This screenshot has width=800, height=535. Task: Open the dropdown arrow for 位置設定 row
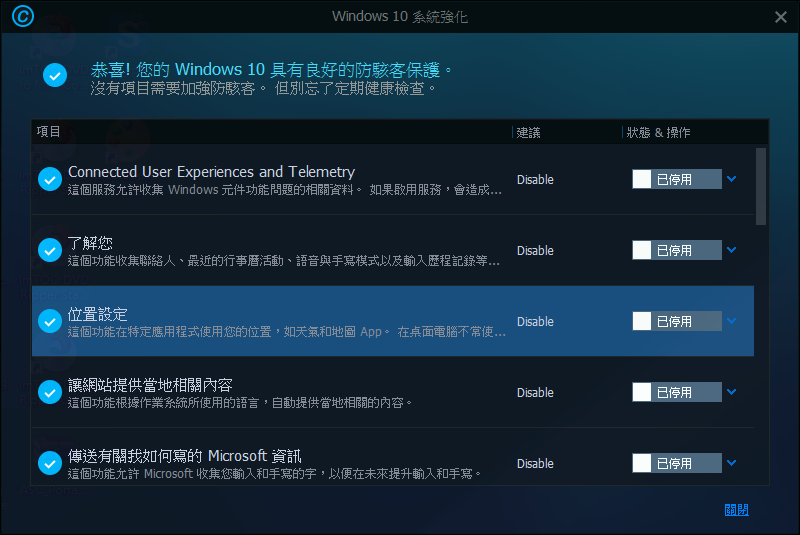(x=731, y=321)
